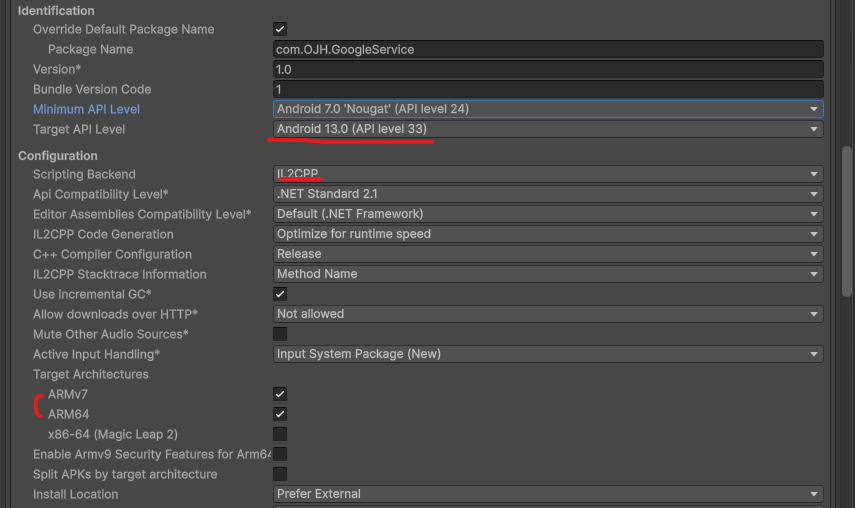This screenshot has width=855, height=508.
Task: Open IL2CPP Stacktrace Information dropdown
Action: [548, 274]
